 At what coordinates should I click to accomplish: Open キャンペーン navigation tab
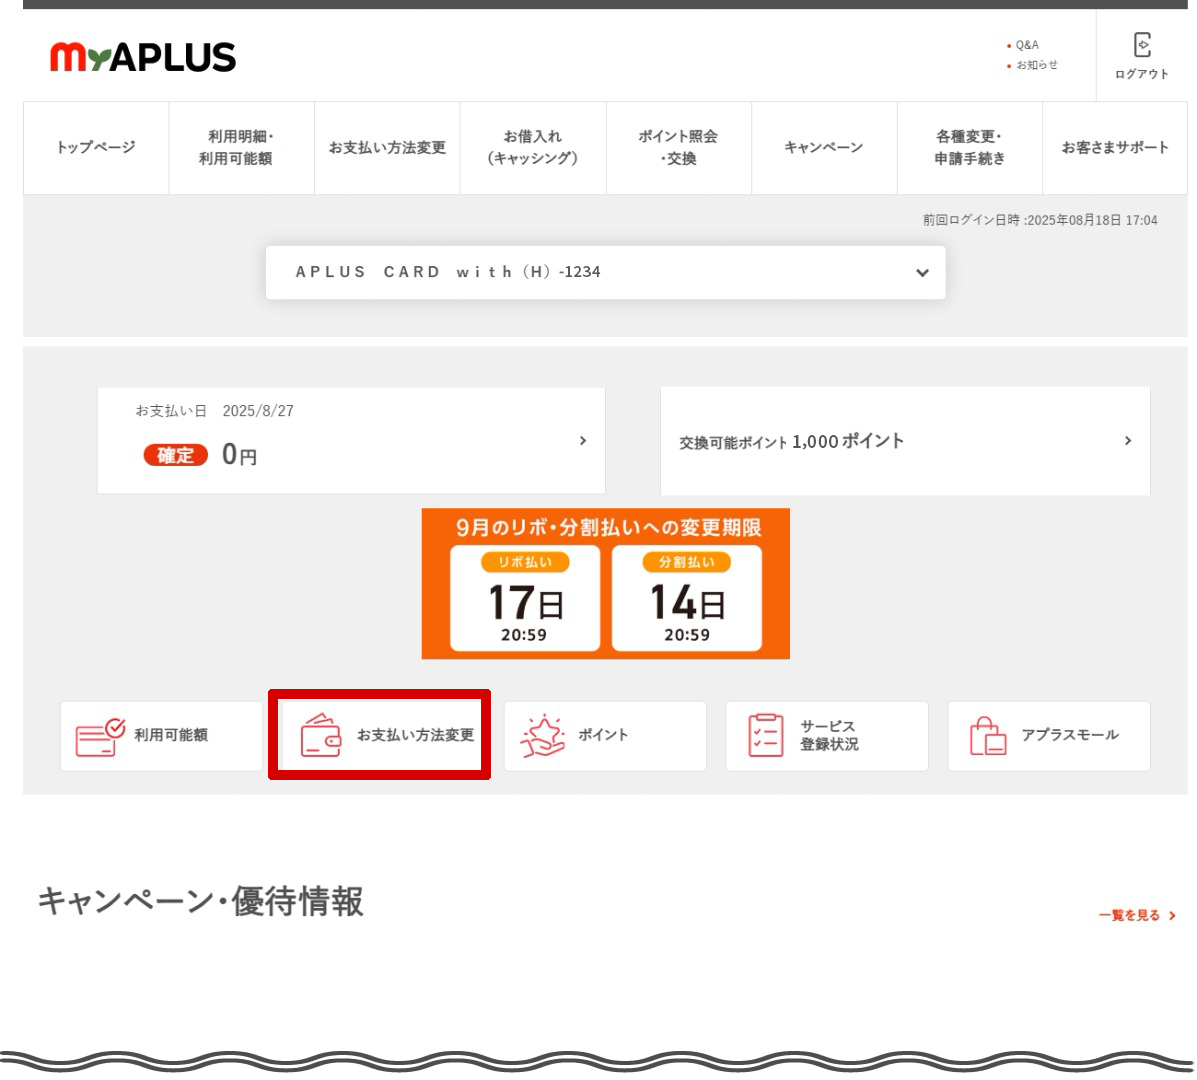(824, 148)
